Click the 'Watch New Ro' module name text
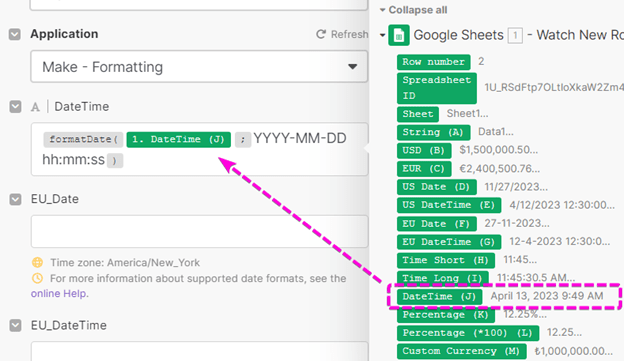 pos(580,35)
